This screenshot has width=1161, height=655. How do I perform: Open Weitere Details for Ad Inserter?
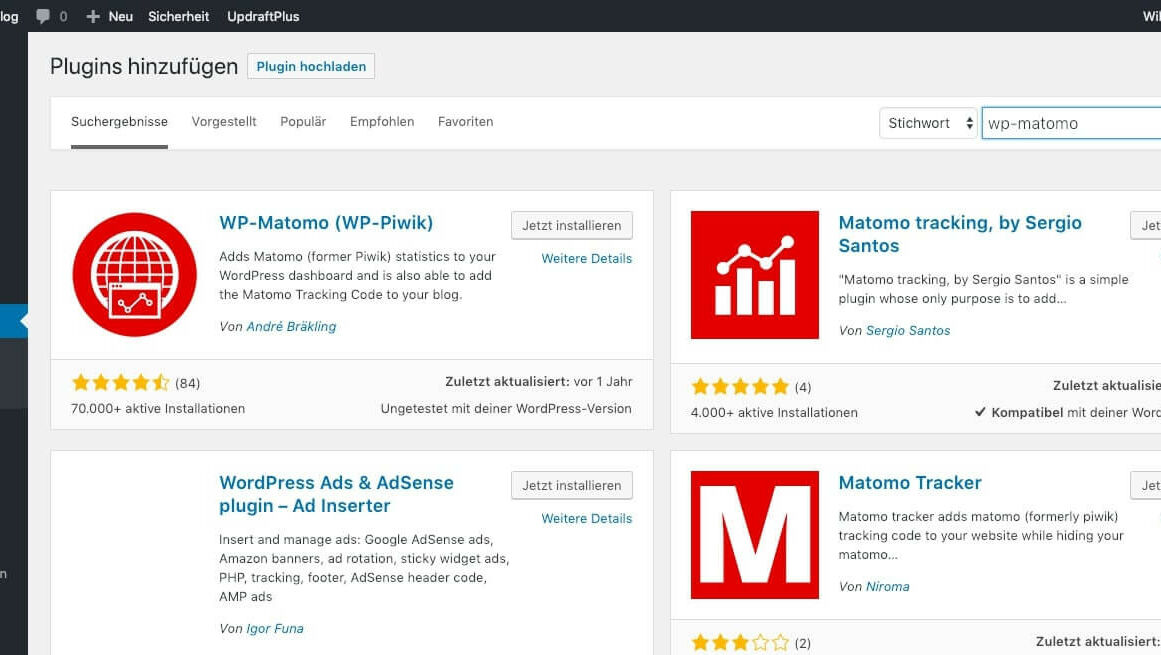coord(586,518)
